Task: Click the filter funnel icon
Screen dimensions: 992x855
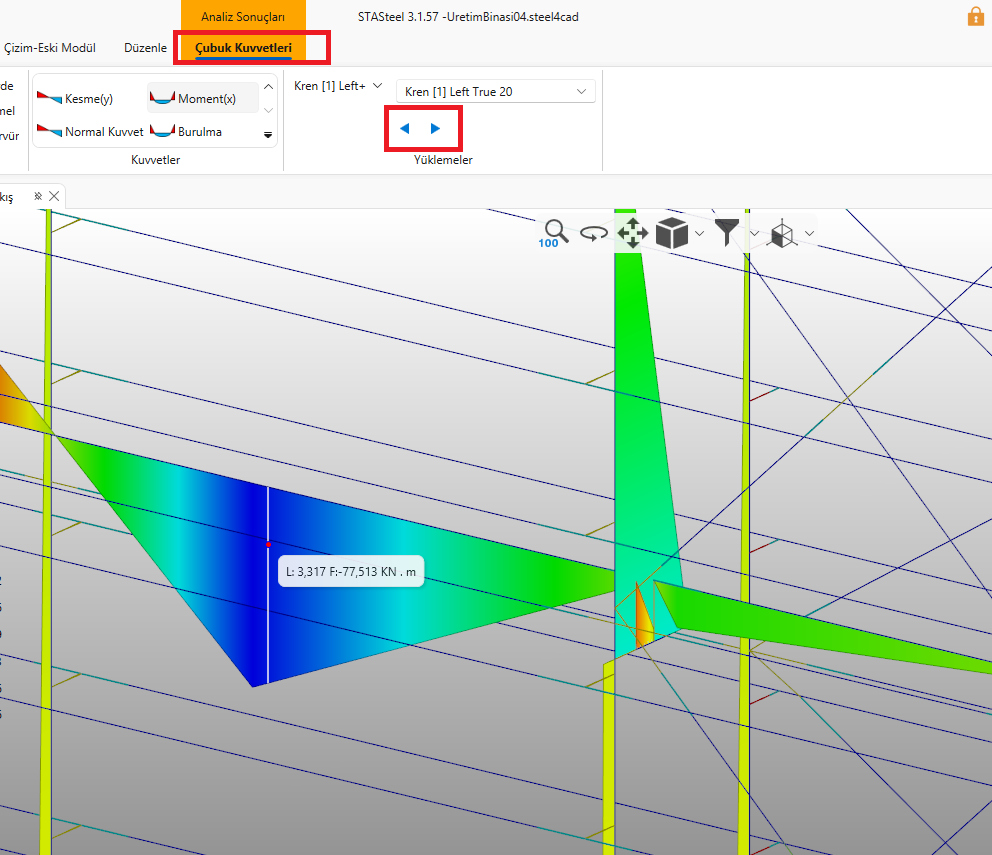Action: [x=727, y=233]
